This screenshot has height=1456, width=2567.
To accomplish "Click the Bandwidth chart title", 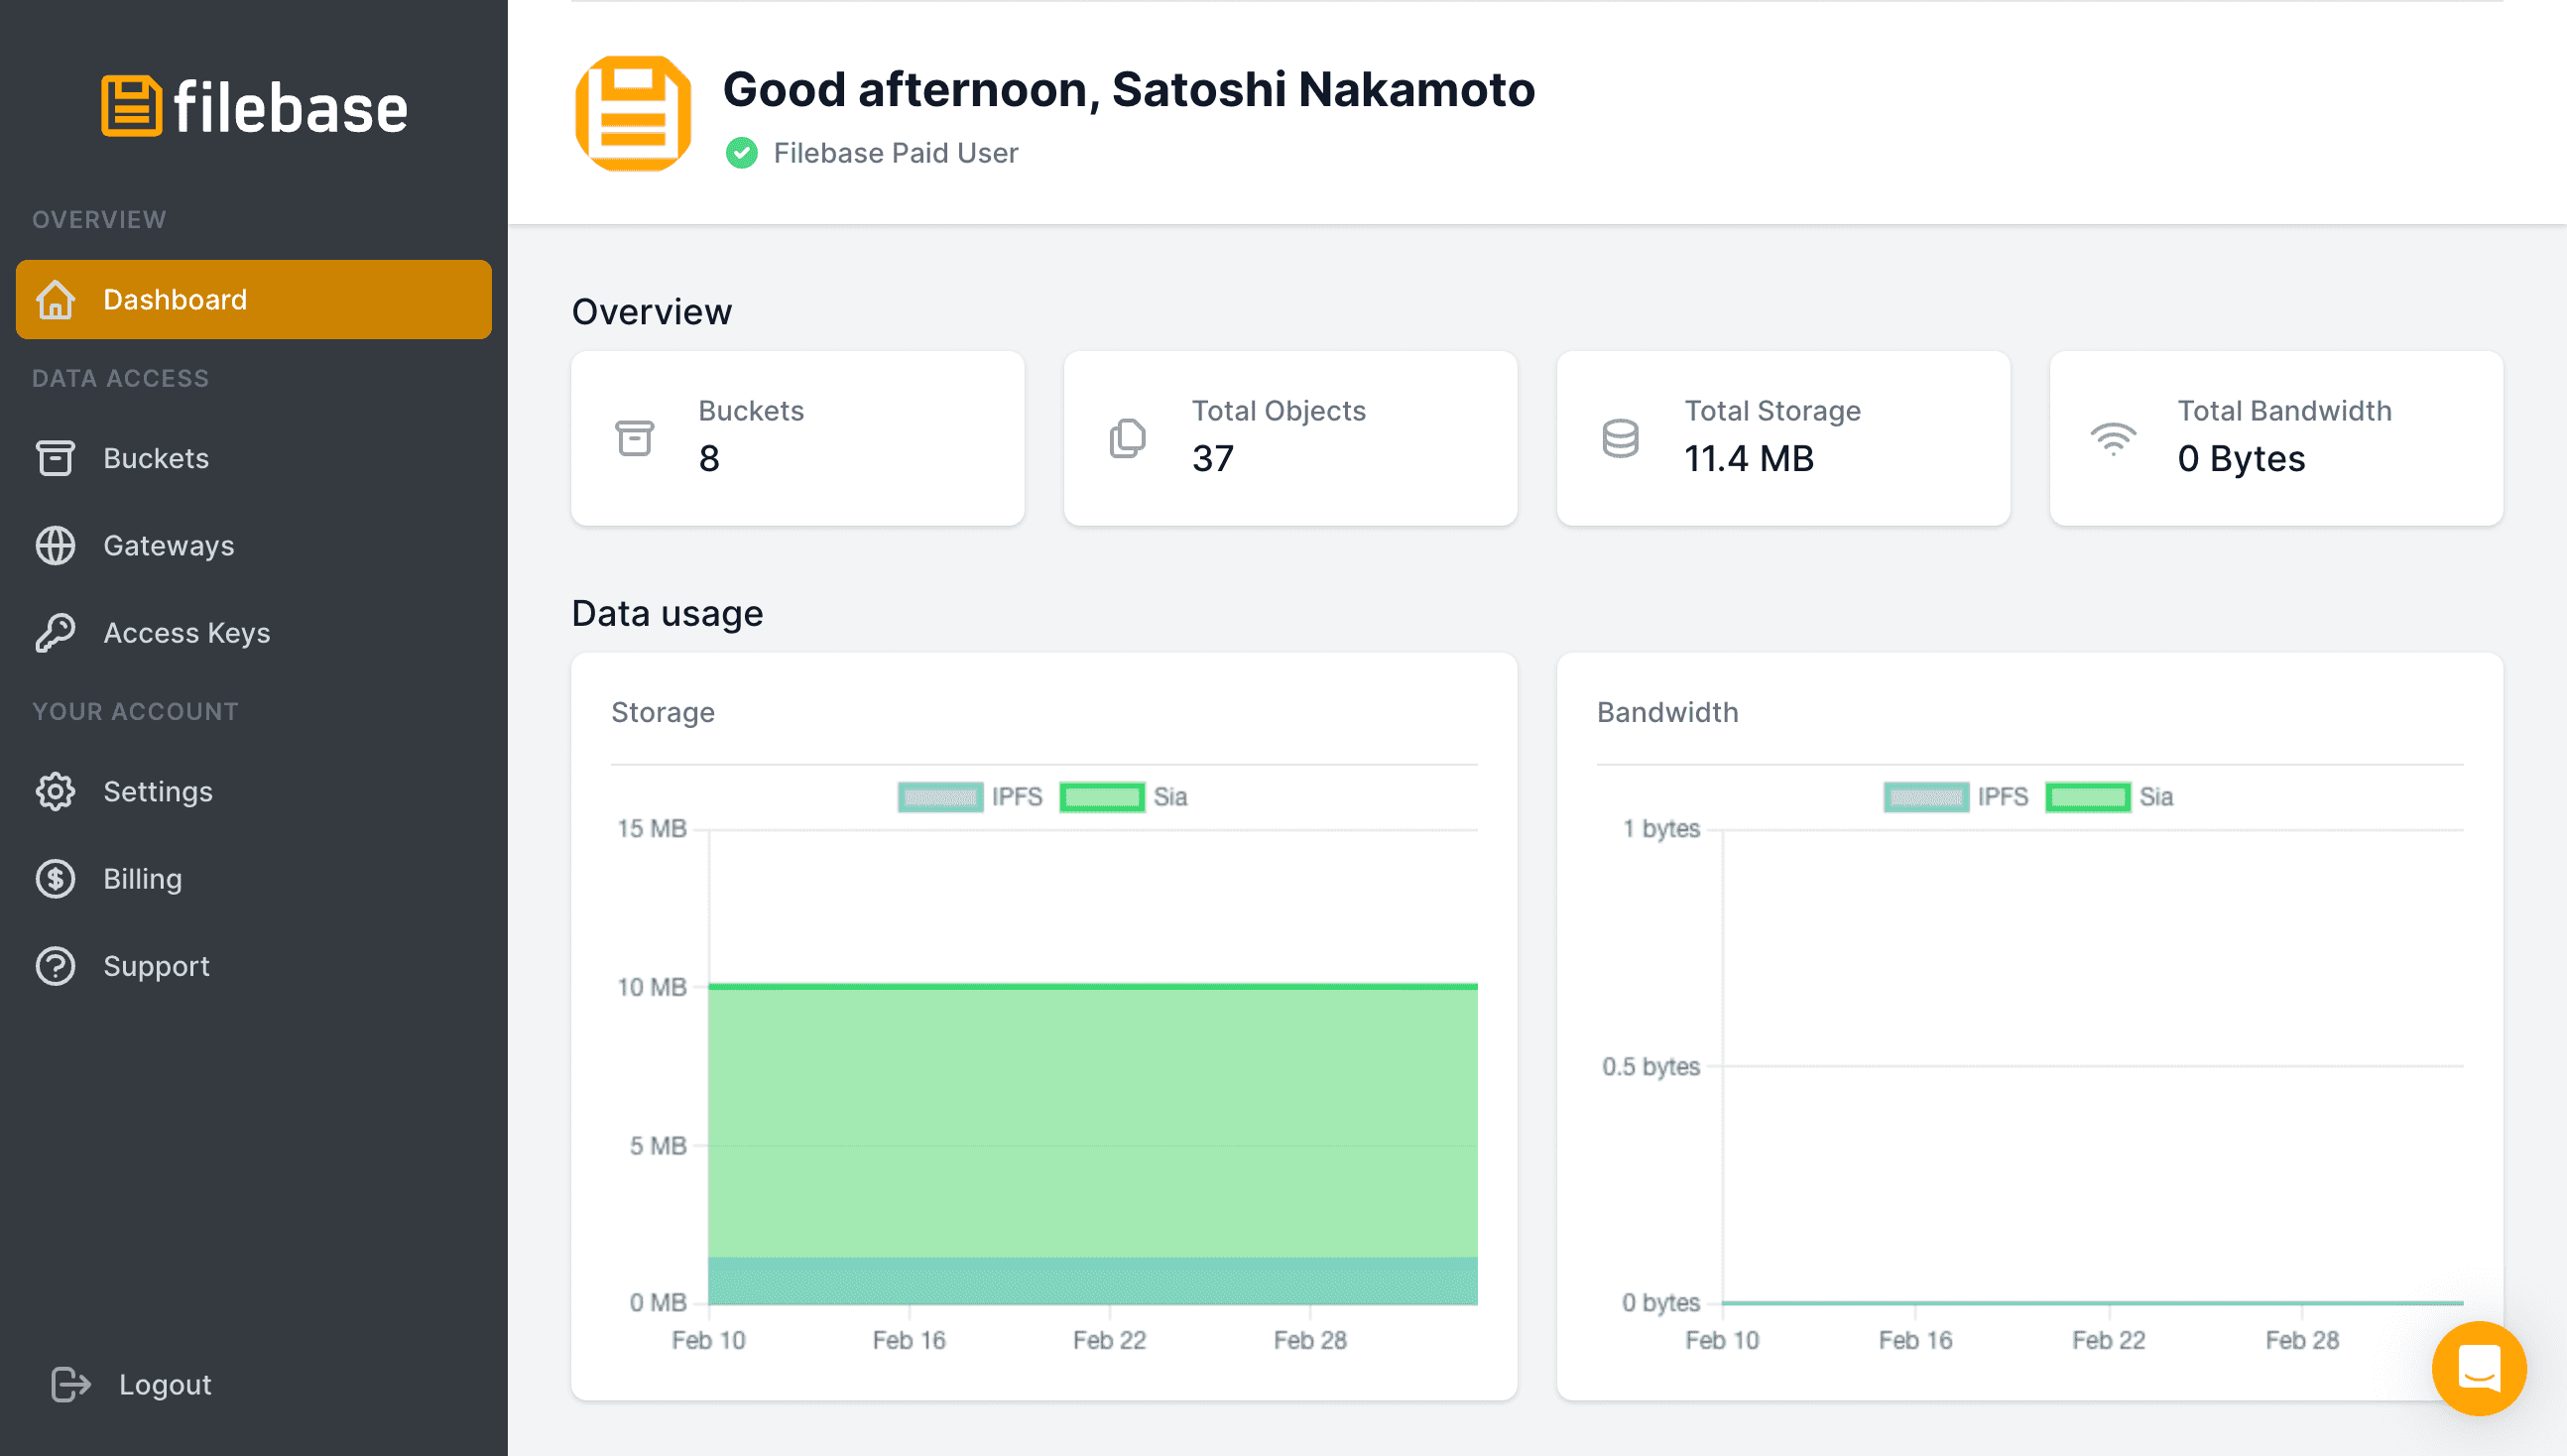I will (1667, 712).
